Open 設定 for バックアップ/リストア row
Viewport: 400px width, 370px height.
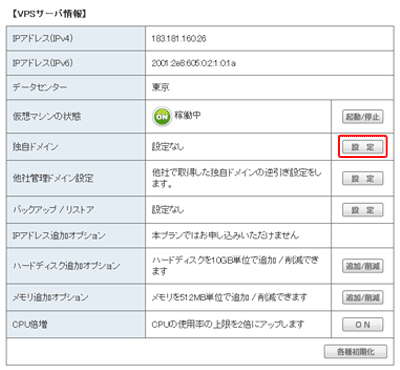point(363,210)
